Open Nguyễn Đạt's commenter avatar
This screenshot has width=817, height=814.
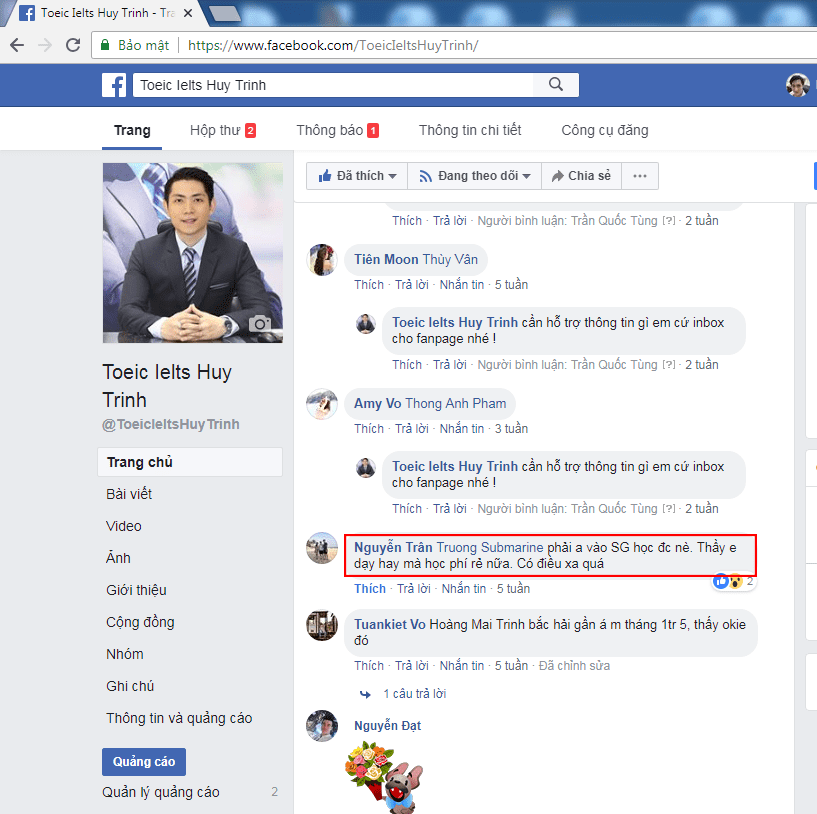[x=322, y=725]
